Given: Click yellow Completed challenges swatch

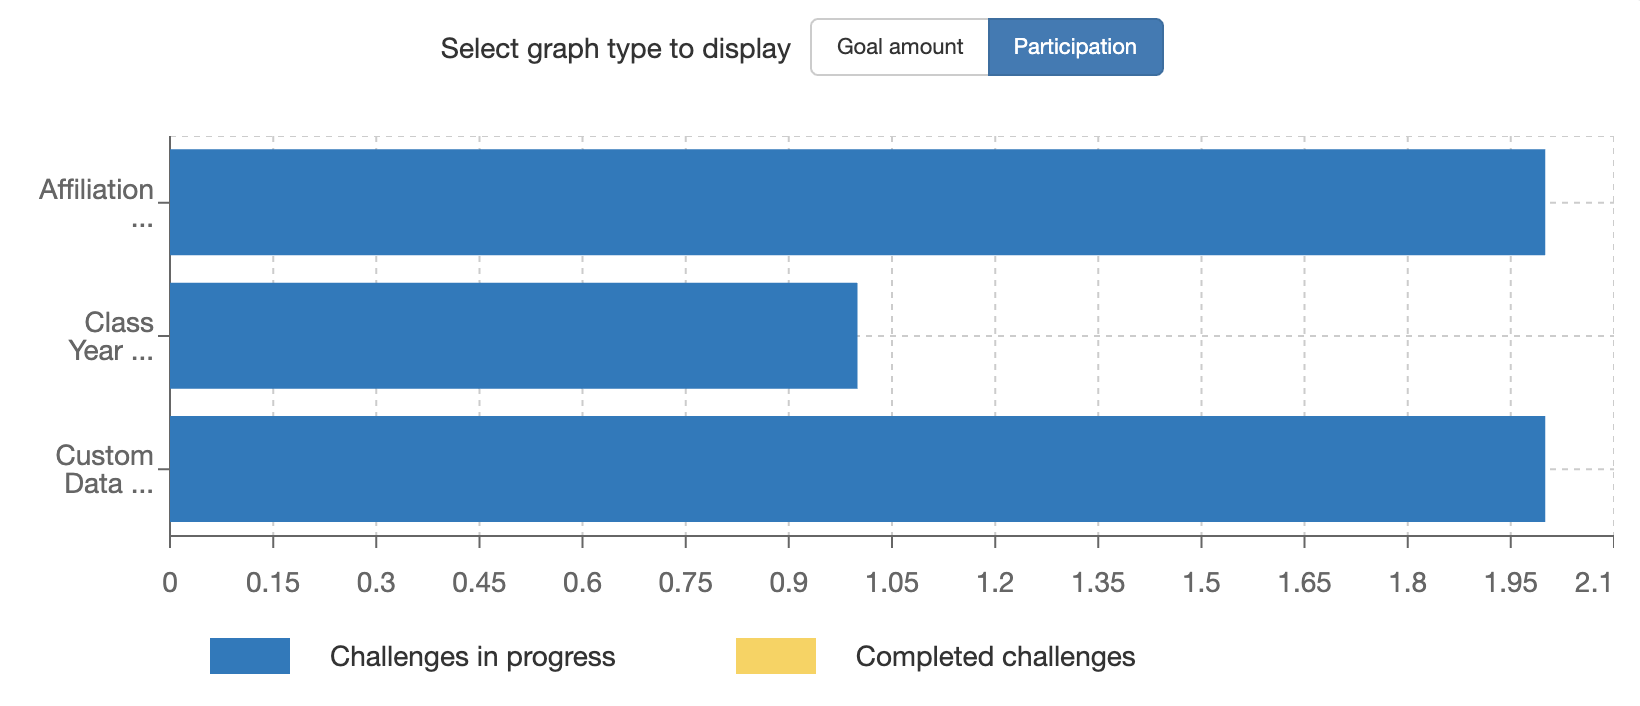Looking at the screenshot, I should click(x=776, y=656).
